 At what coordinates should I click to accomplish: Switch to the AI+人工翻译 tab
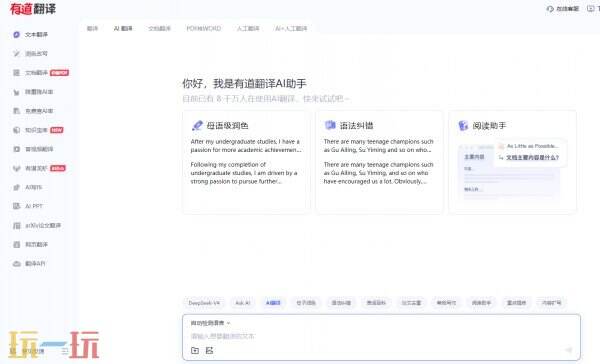(x=291, y=28)
